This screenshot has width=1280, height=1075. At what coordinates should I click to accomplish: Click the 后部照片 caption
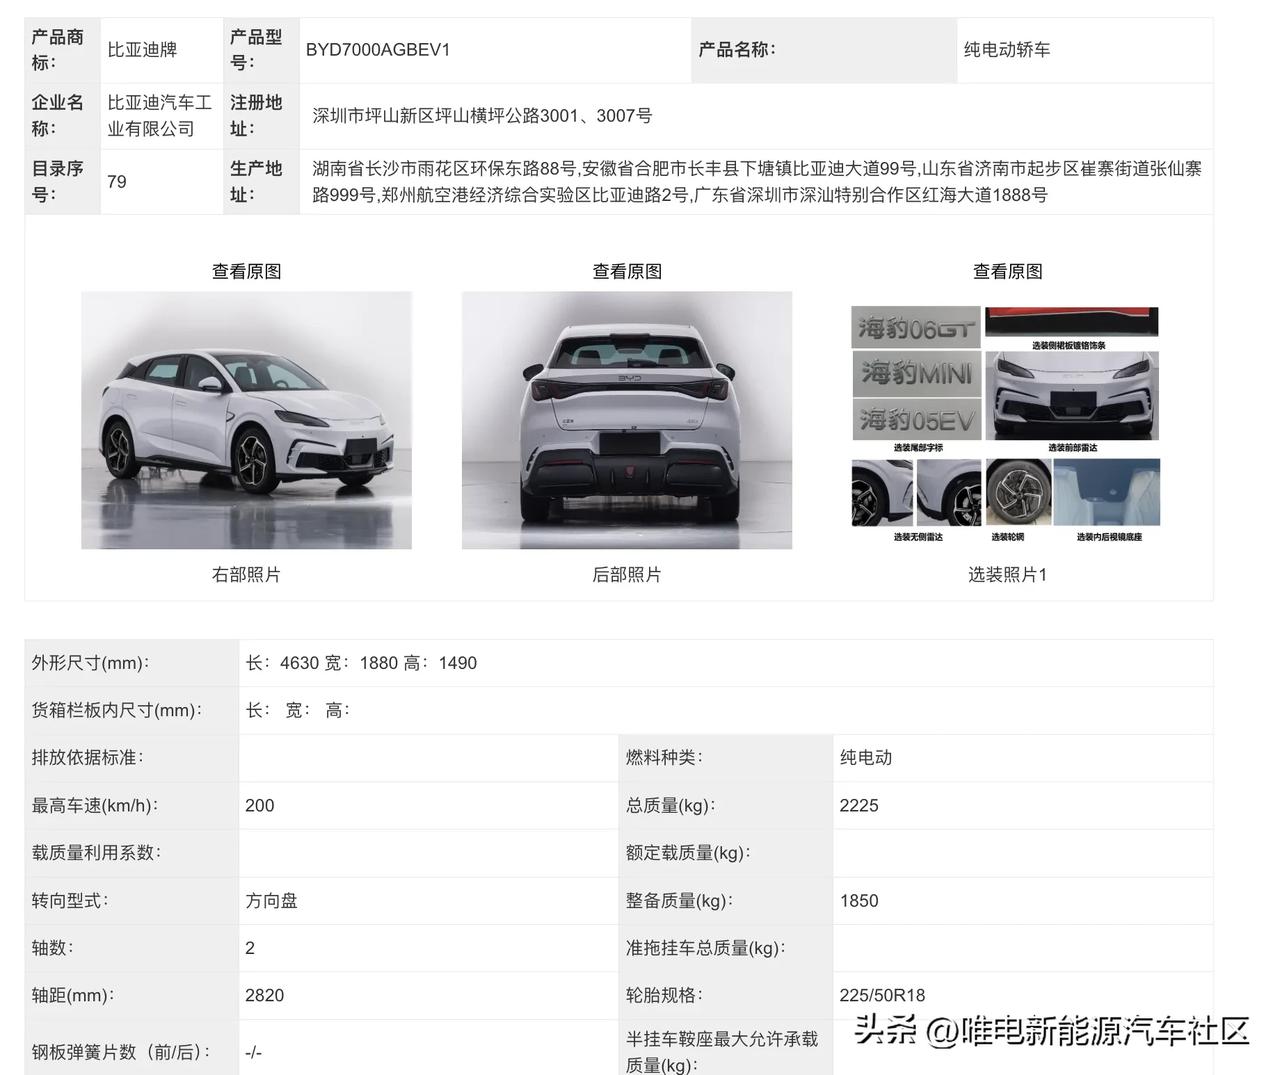pyautogui.click(x=627, y=574)
